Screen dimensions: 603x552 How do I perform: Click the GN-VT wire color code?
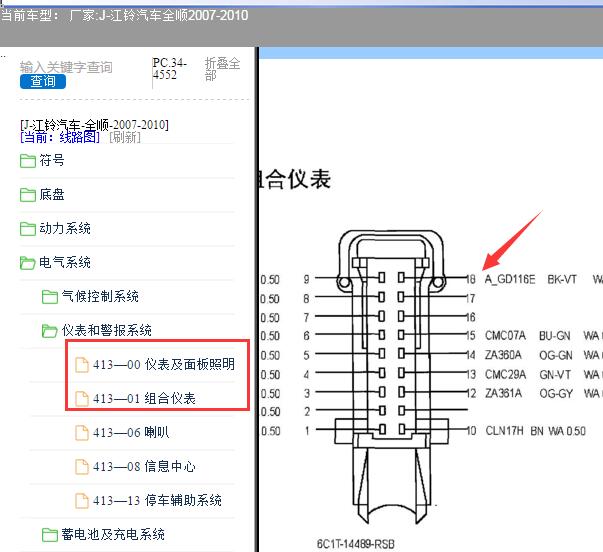pos(555,374)
